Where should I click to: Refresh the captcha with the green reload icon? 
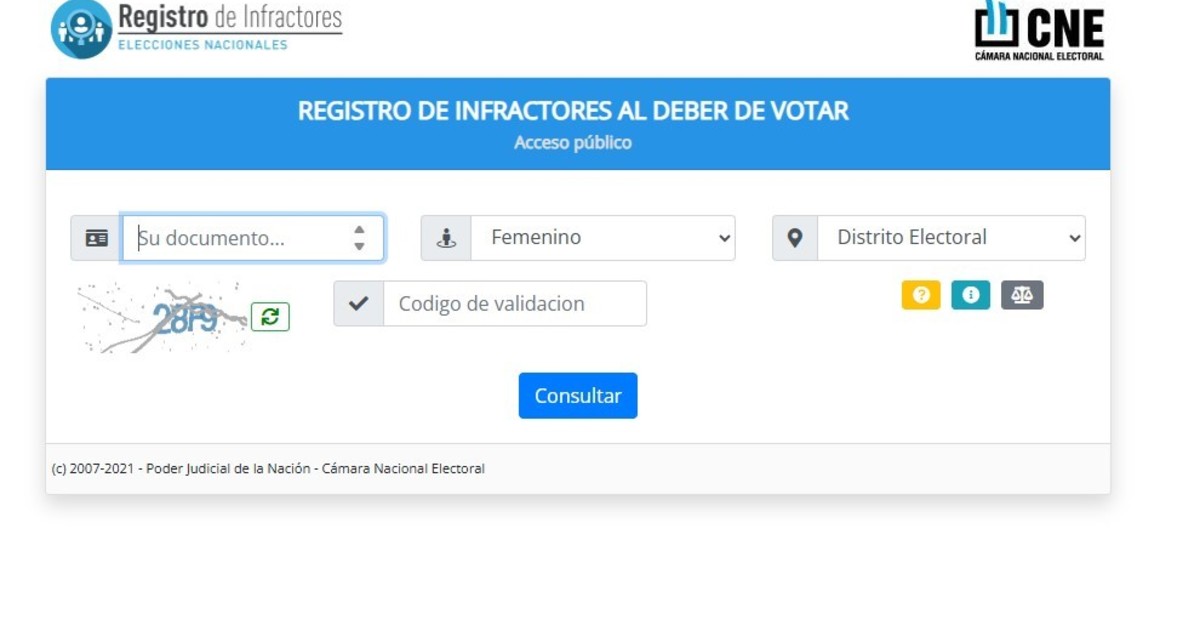coord(270,317)
